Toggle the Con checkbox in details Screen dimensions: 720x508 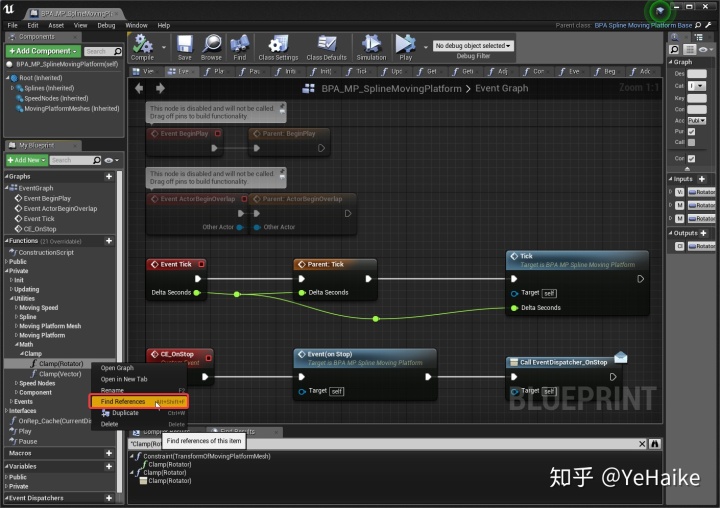tap(692, 158)
